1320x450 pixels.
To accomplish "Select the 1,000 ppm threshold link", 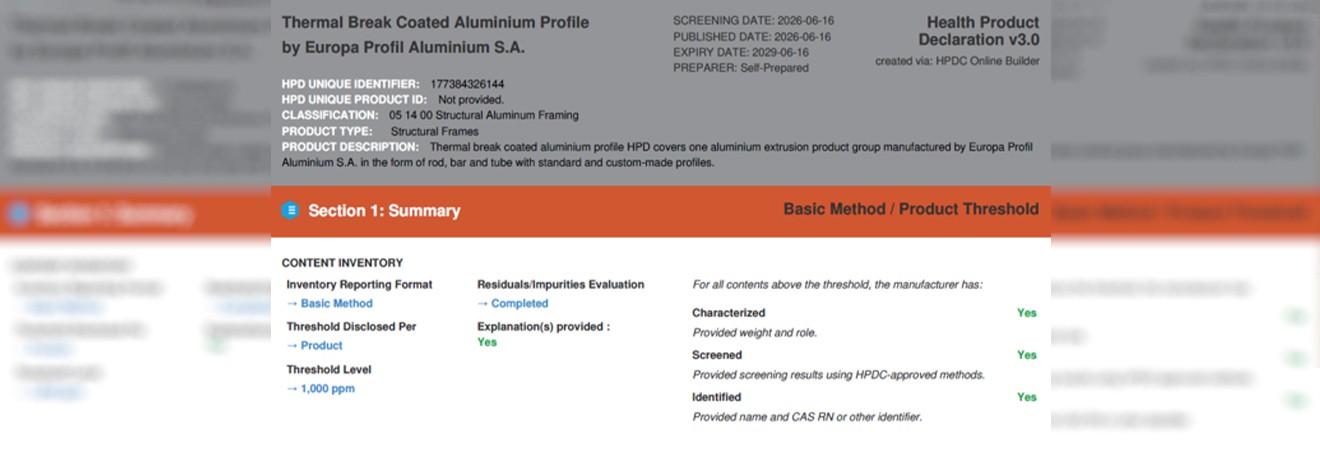I will pos(320,388).
